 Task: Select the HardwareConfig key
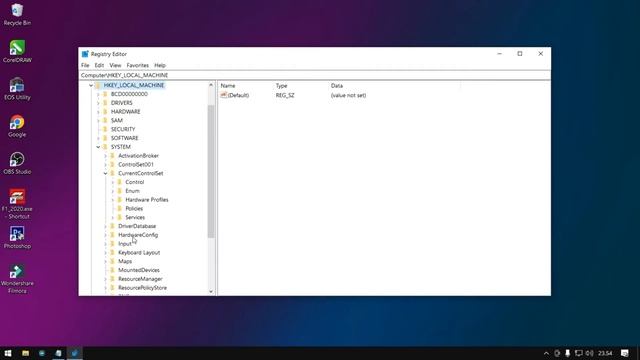point(138,235)
